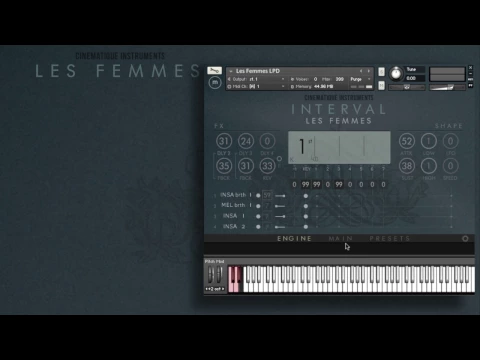480x360 pixels.
Task: Click the +2 oct keyboard shift control
Action: click(x=215, y=289)
